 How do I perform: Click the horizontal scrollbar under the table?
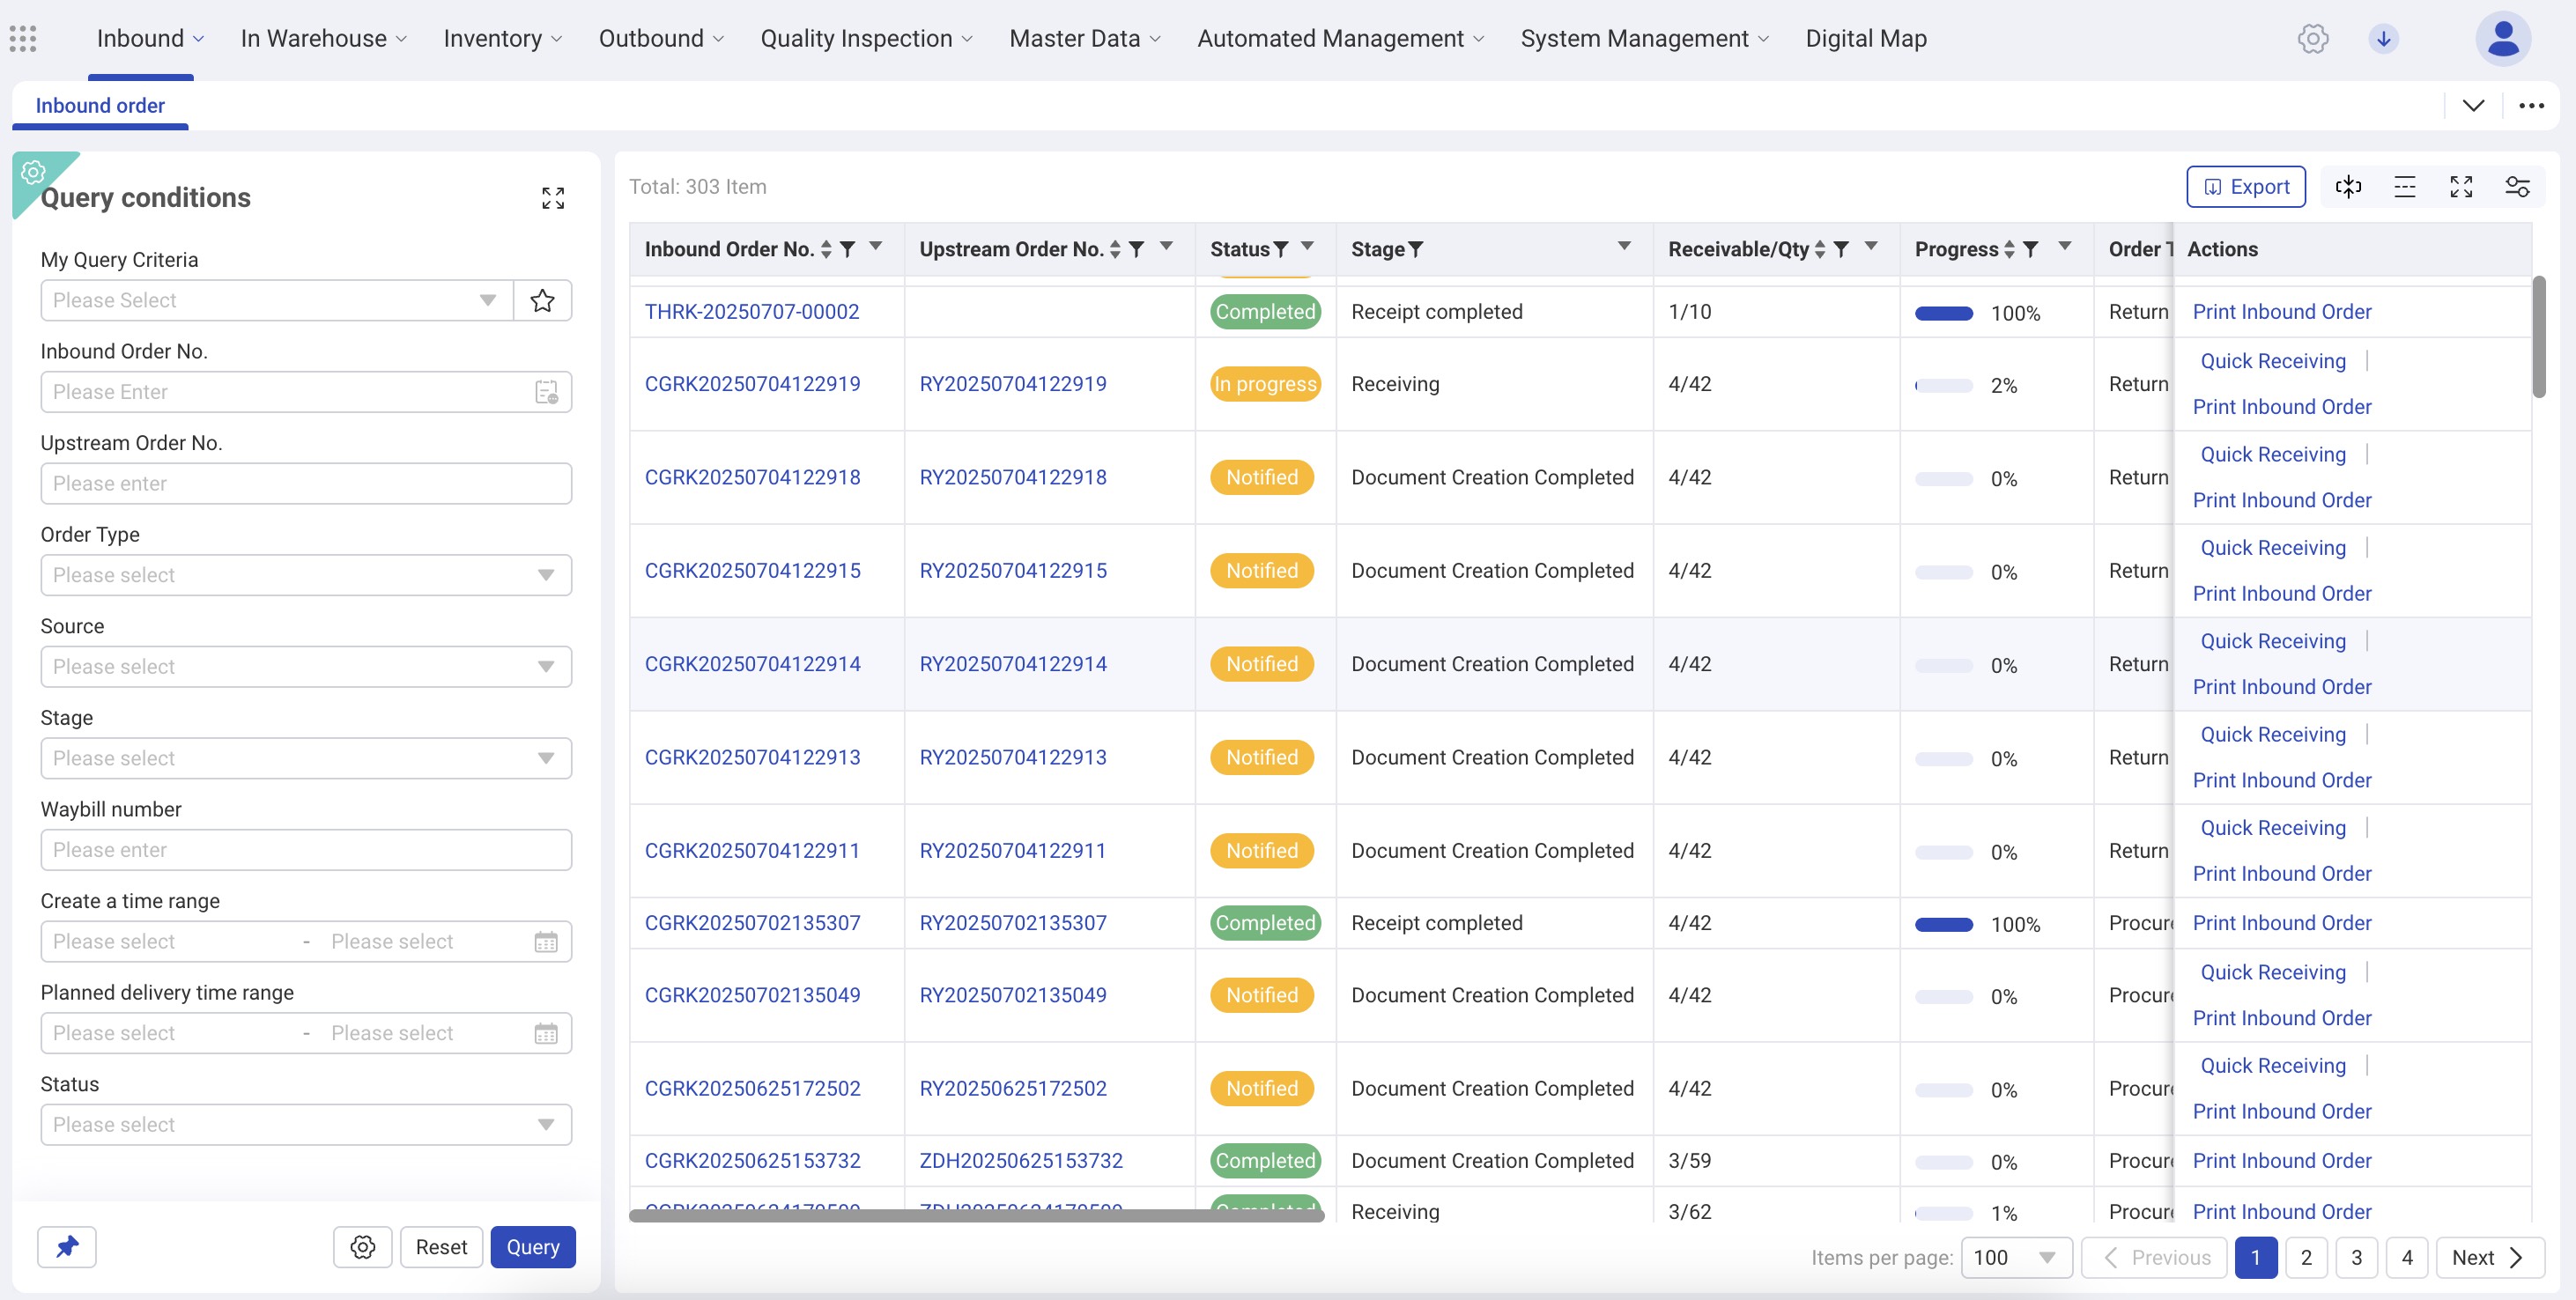pyautogui.click(x=976, y=1215)
